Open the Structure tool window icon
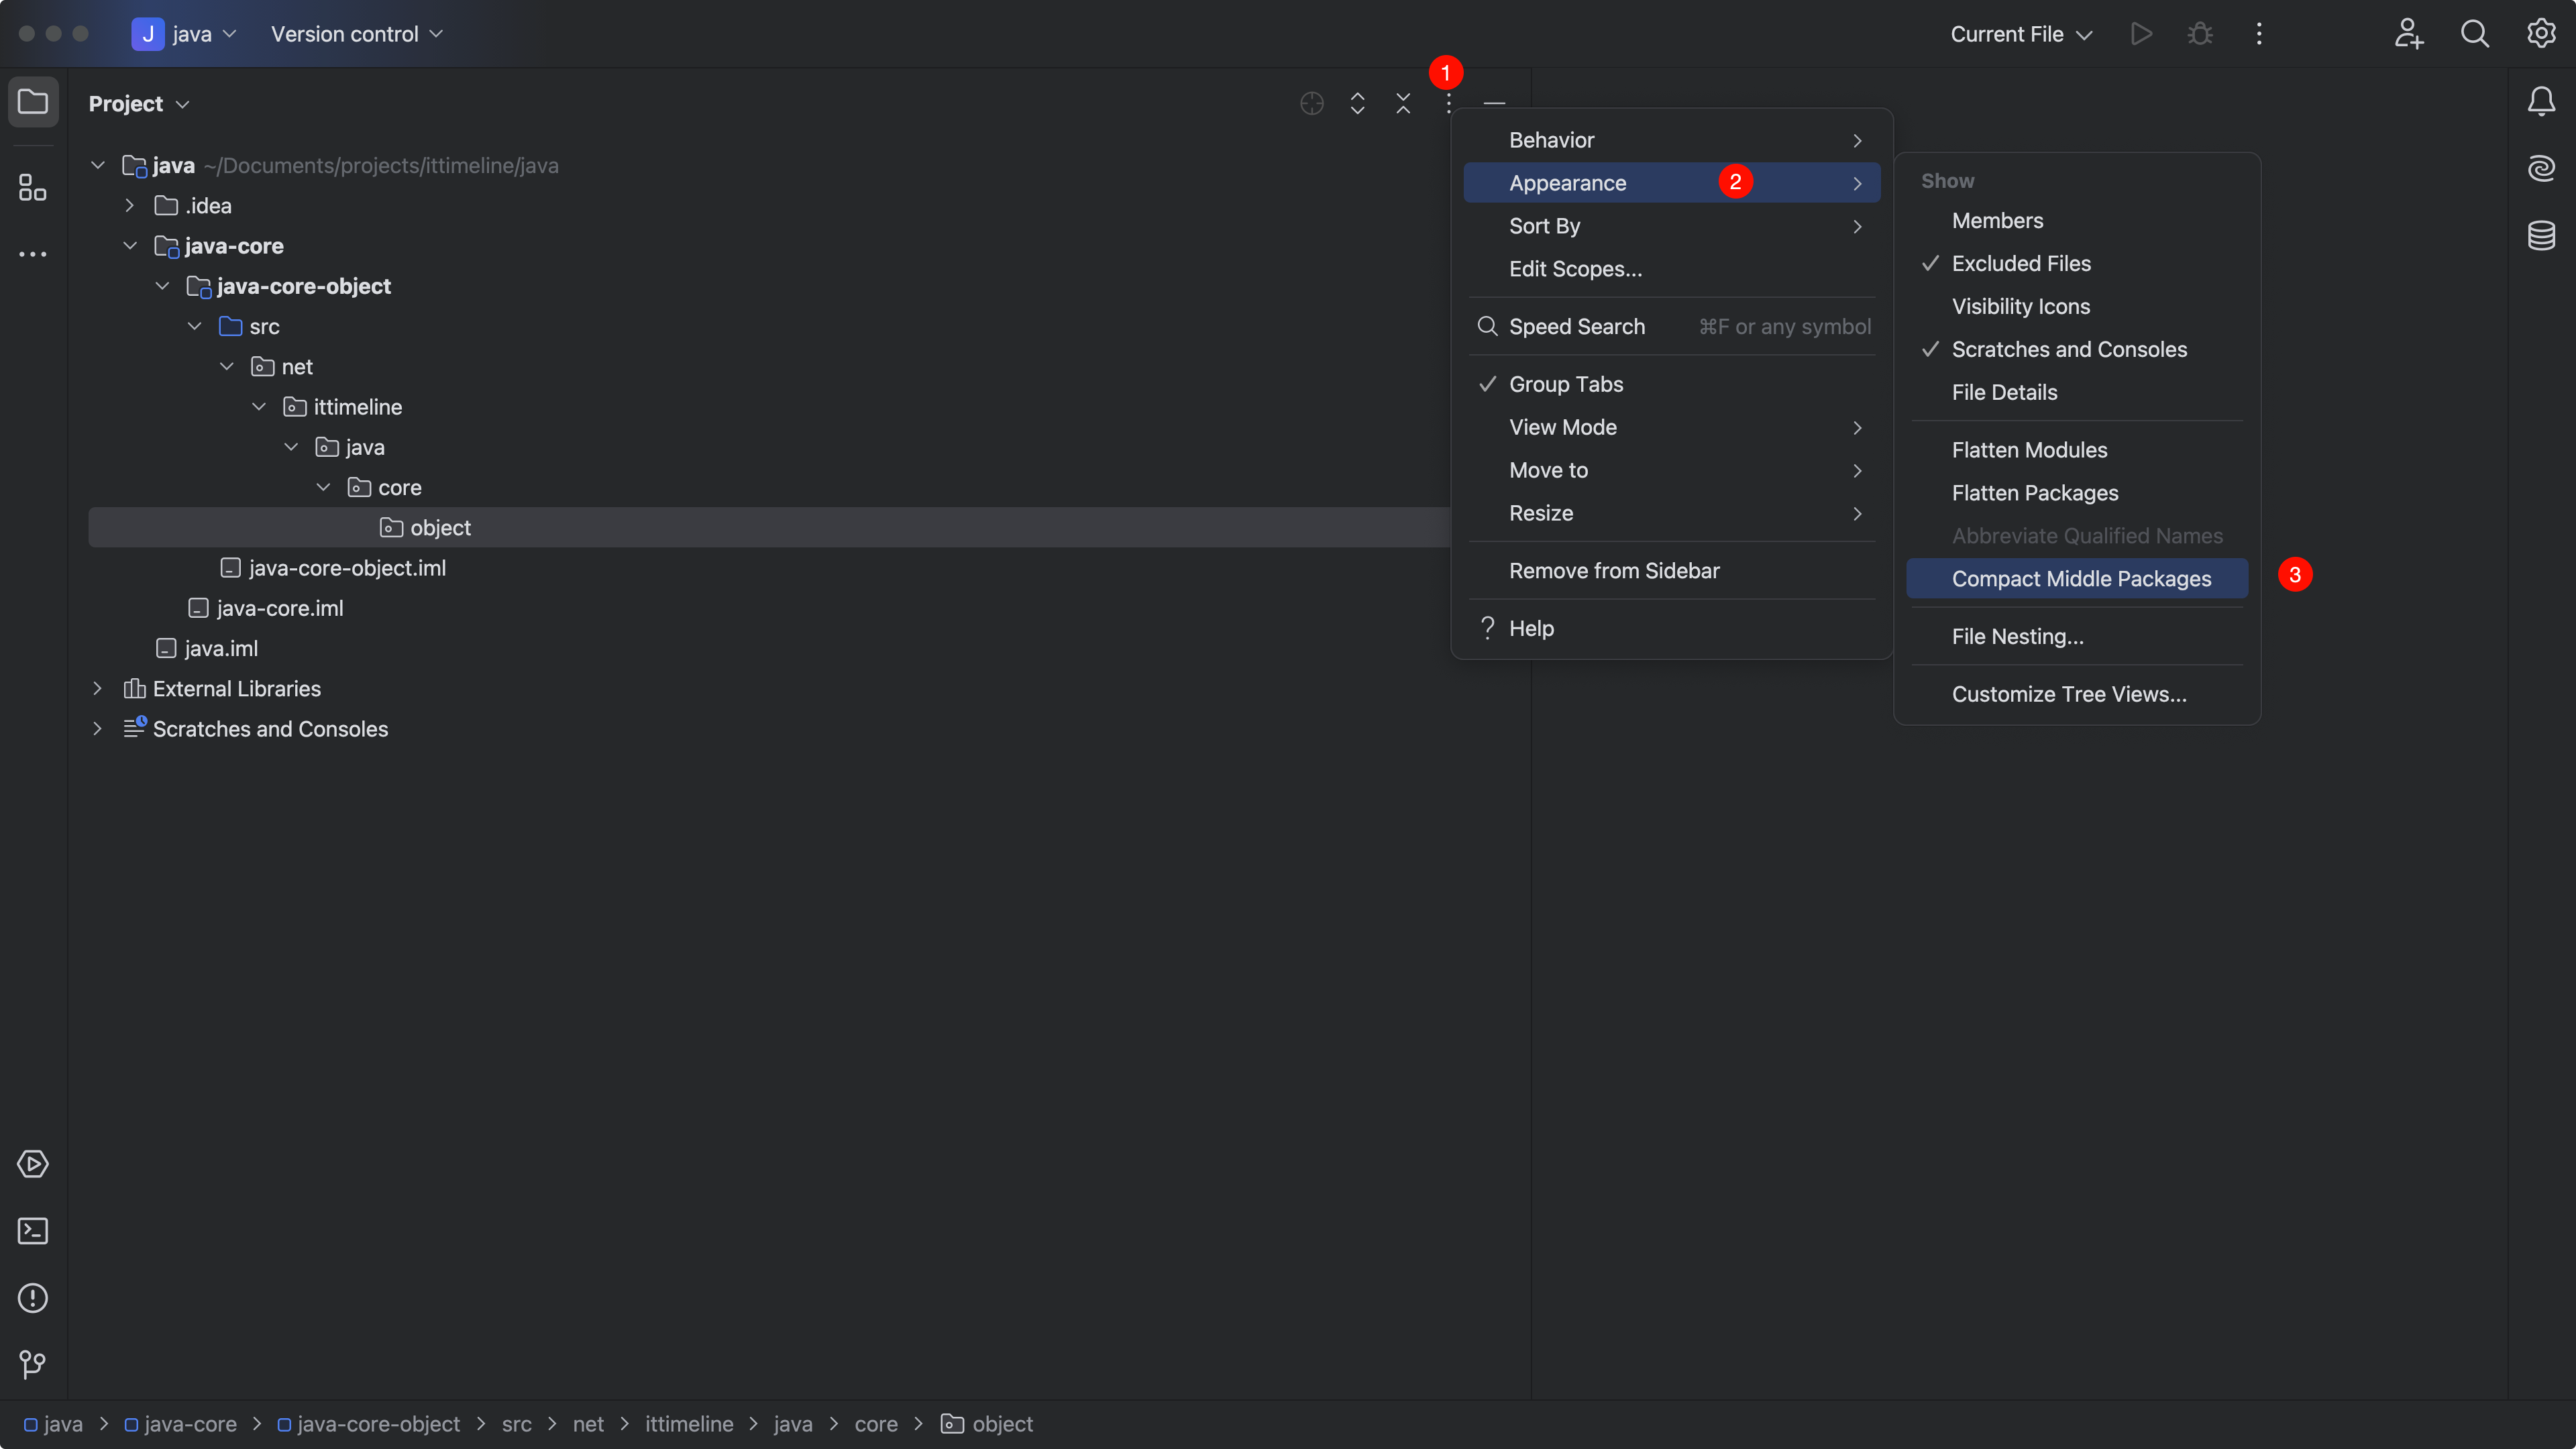This screenshot has width=2576, height=1449. pos(33,187)
